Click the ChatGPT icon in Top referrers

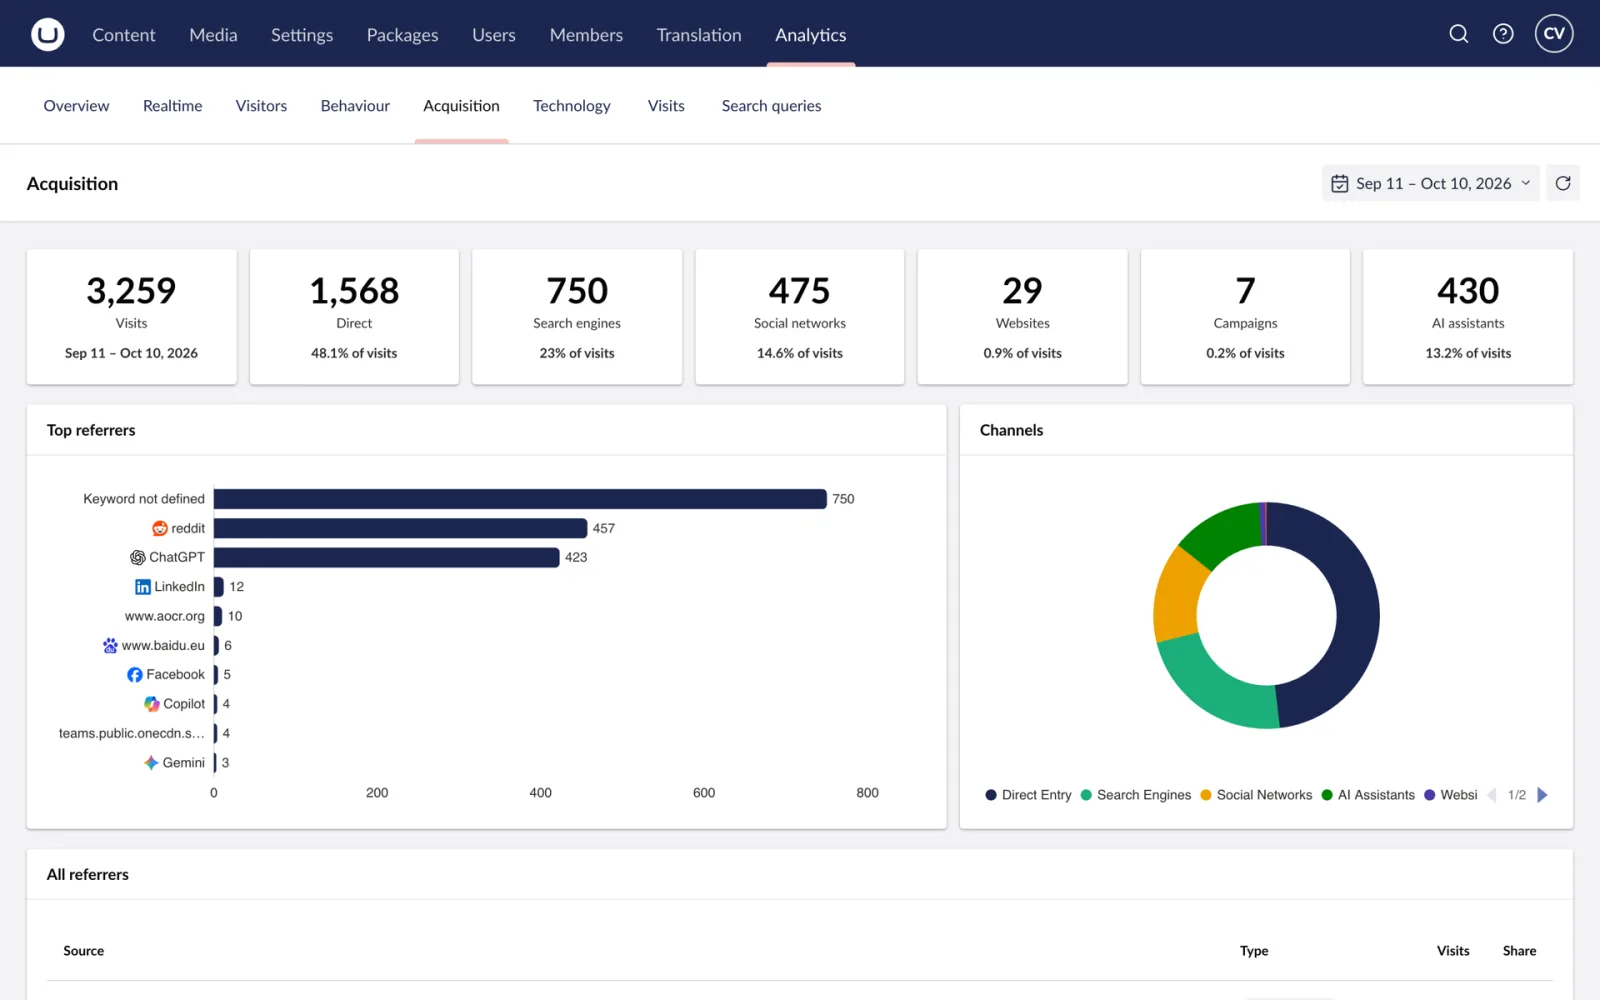[138, 557]
